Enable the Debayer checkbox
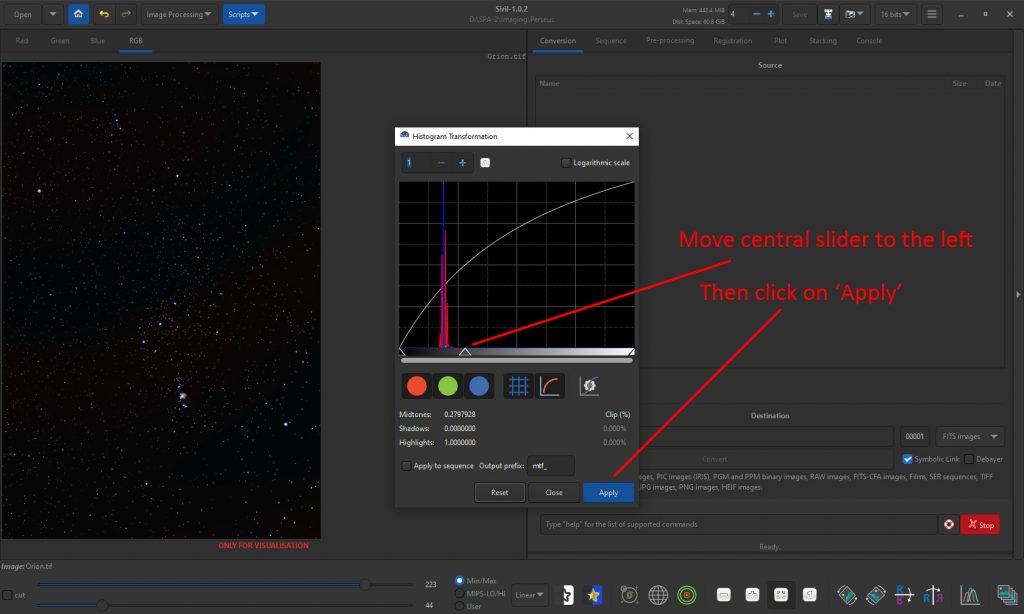 tap(968, 459)
